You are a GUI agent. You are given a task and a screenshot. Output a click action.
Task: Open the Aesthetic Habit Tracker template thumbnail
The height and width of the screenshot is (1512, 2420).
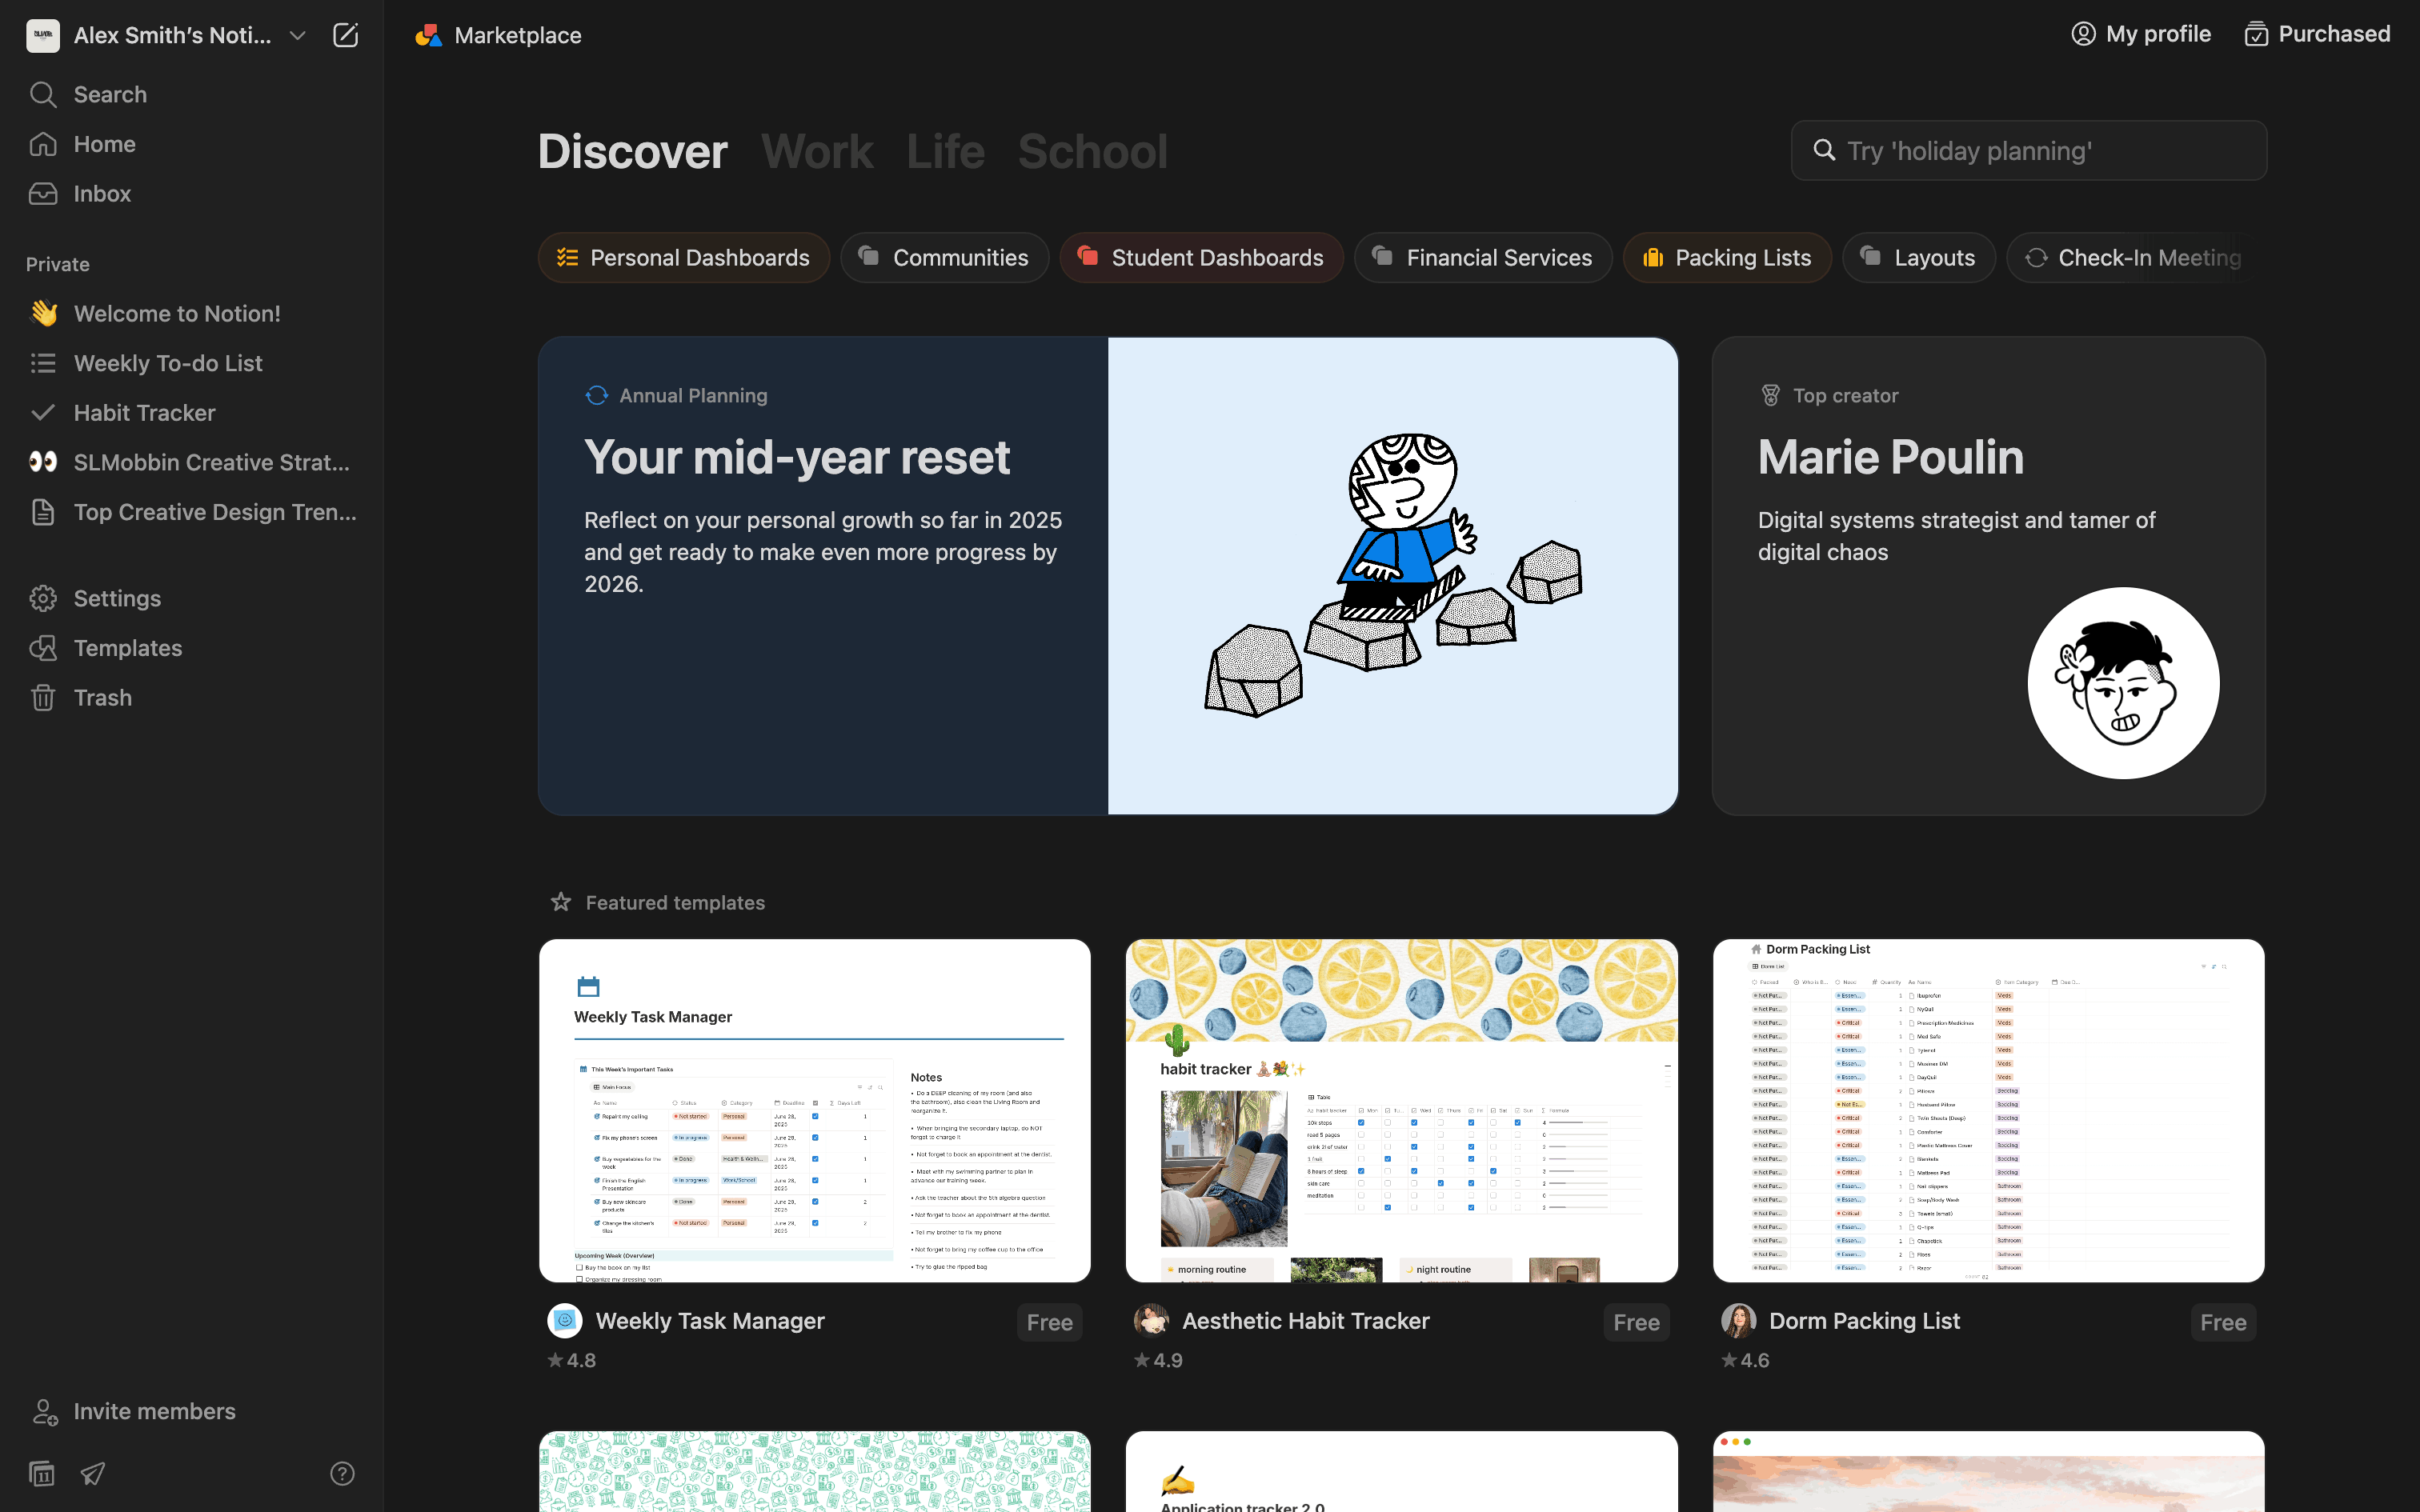click(1401, 1110)
